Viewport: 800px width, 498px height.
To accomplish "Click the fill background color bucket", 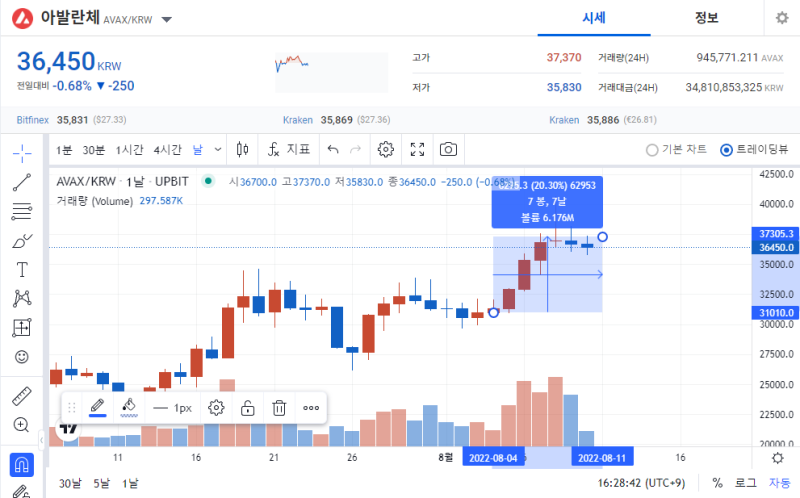I will (x=129, y=408).
